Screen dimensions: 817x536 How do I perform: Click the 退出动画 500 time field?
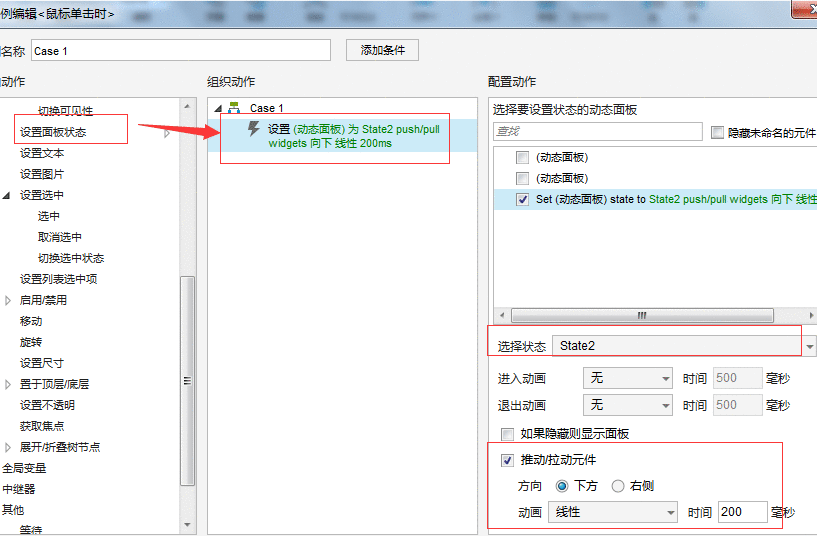(x=737, y=405)
